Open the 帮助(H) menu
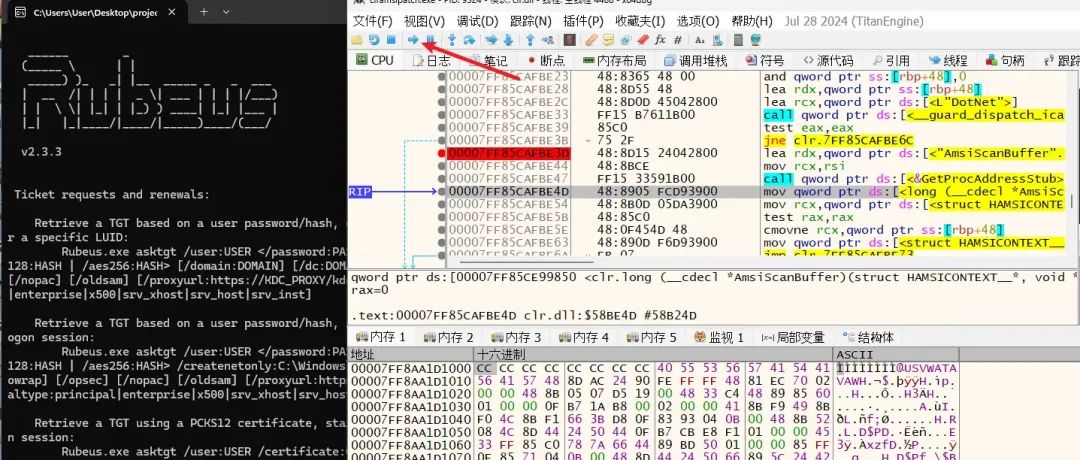 click(752, 21)
